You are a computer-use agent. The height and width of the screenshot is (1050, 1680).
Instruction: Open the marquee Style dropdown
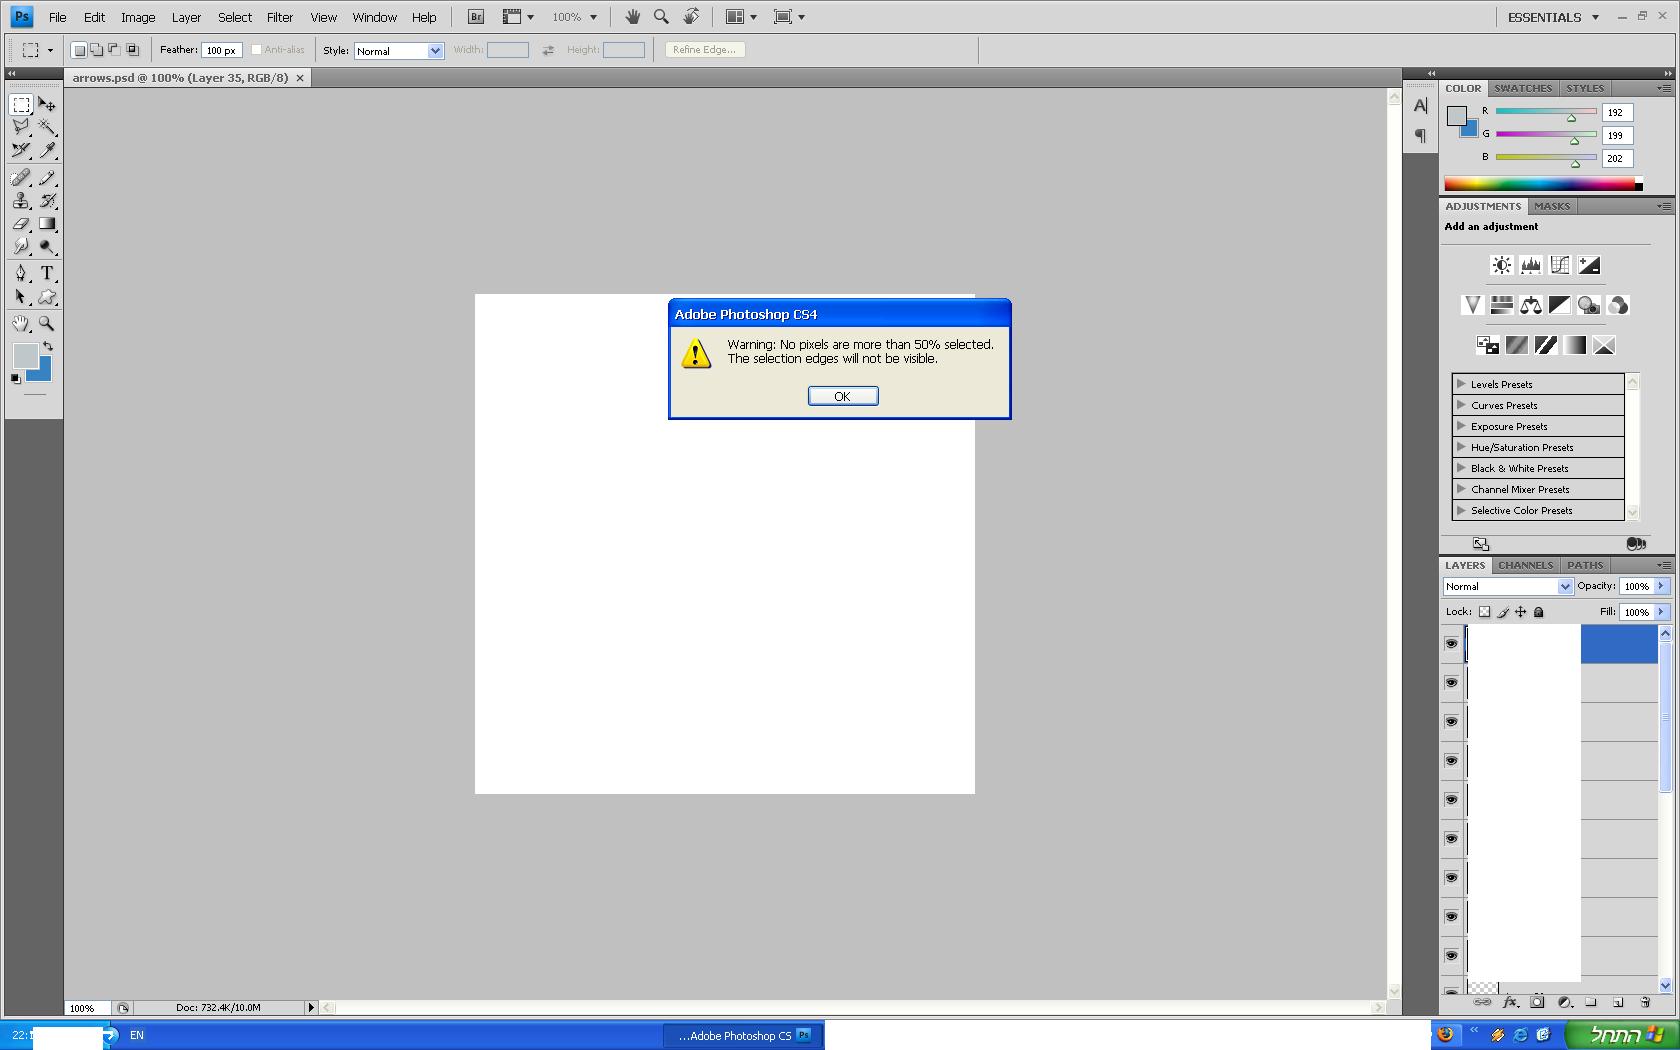(398, 51)
